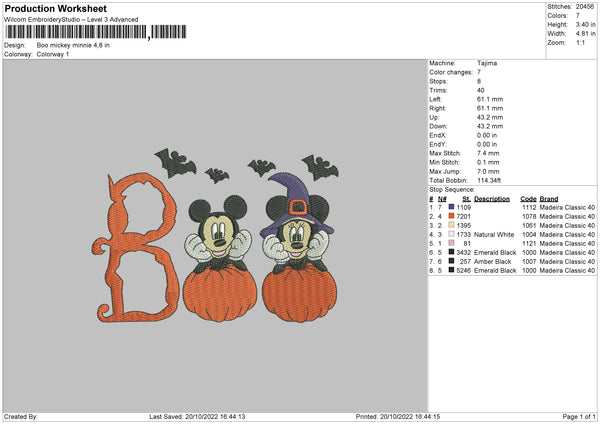Viewport: 600px width, 424px height.
Task: Click the barcode under the worksheet title
Action: tap(96, 32)
